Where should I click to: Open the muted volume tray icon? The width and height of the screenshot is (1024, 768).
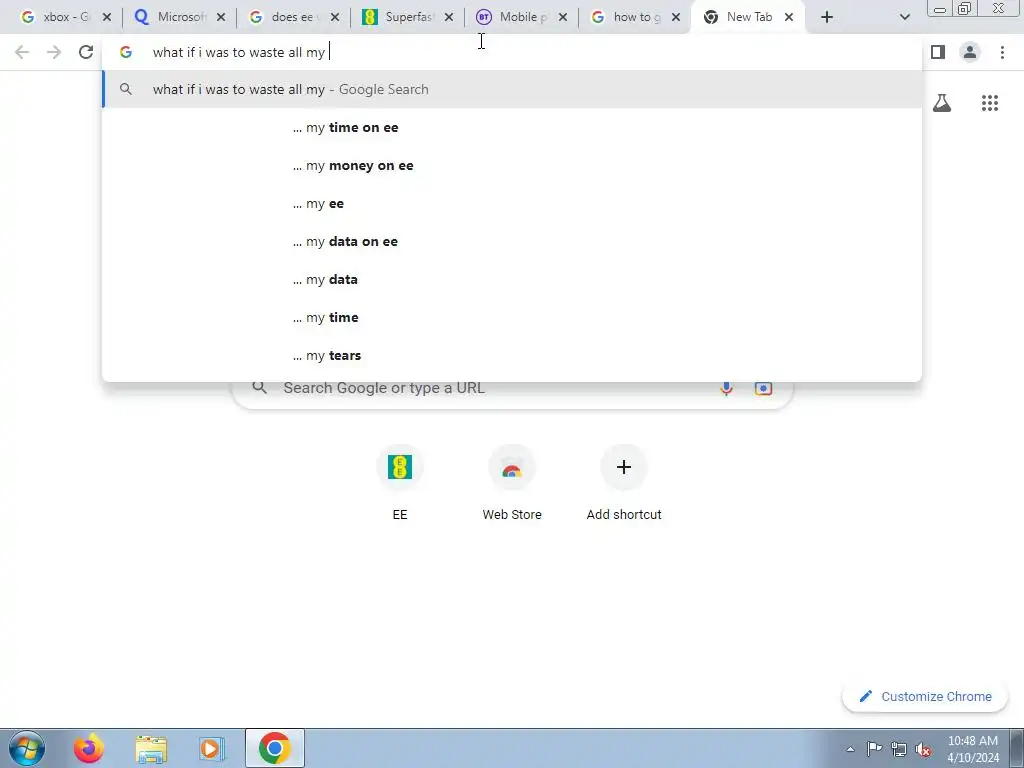[923, 749]
